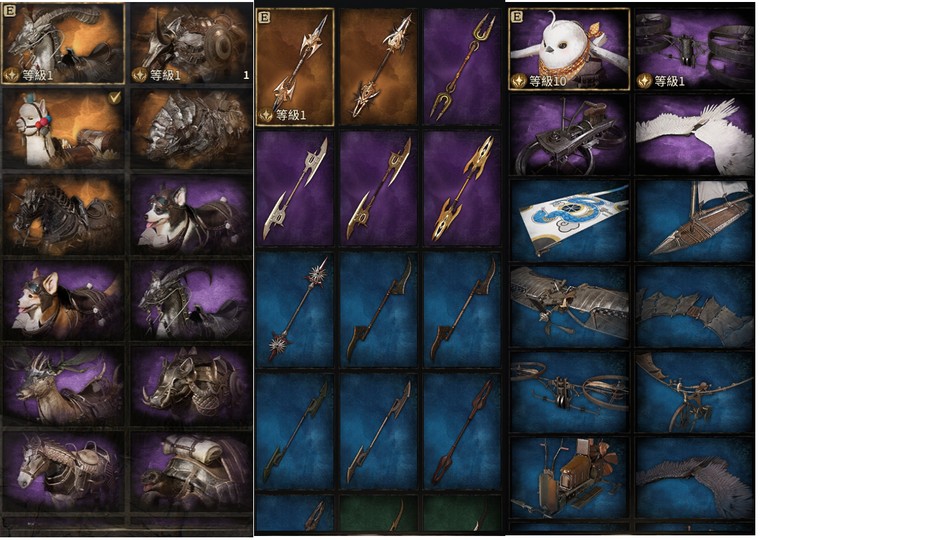Pick the purple golden trident spear
This screenshot has width=939, height=540.
point(462,67)
